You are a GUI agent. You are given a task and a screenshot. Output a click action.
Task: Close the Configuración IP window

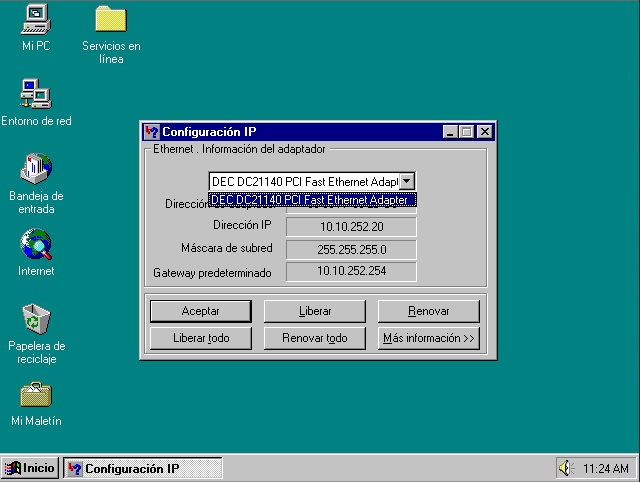tap(485, 132)
